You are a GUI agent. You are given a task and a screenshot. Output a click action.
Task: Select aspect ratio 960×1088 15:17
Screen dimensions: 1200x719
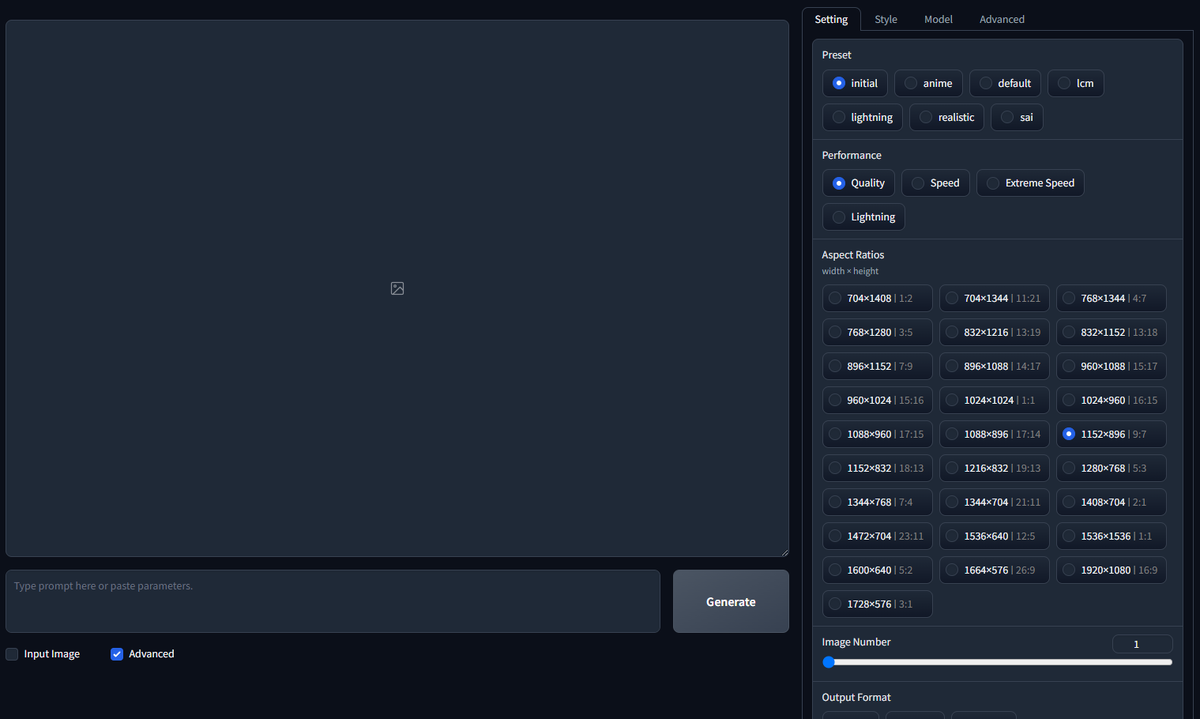(1111, 366)
